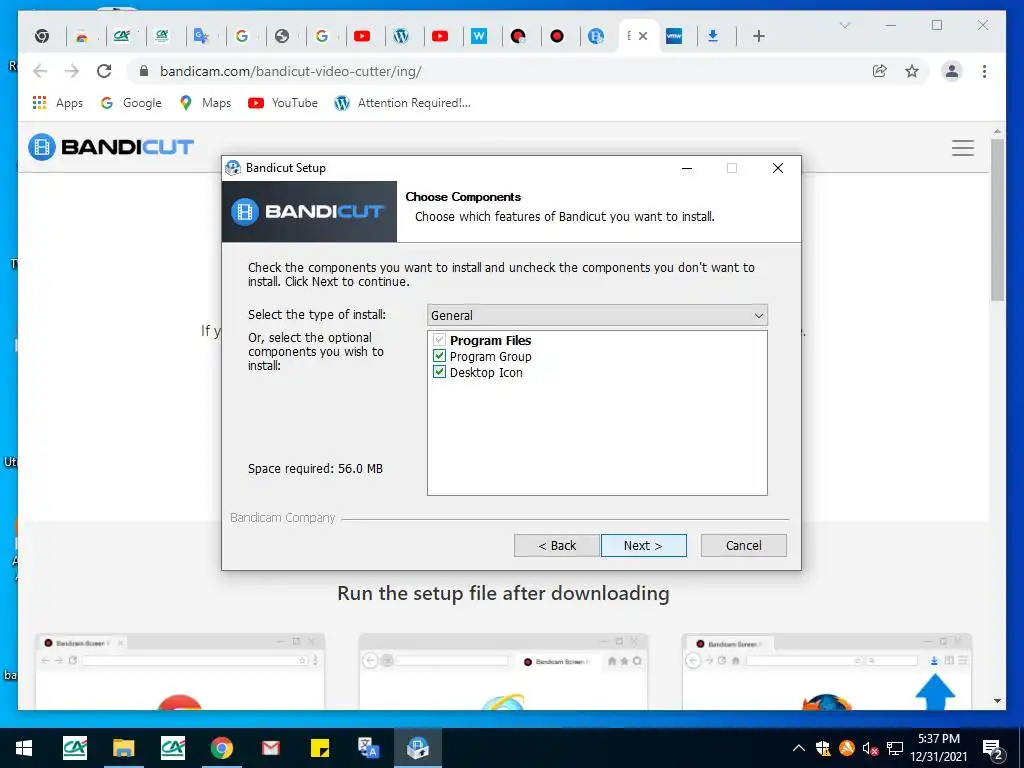Click the Bandicut Setup title bar icon

[x=233, y=168]
